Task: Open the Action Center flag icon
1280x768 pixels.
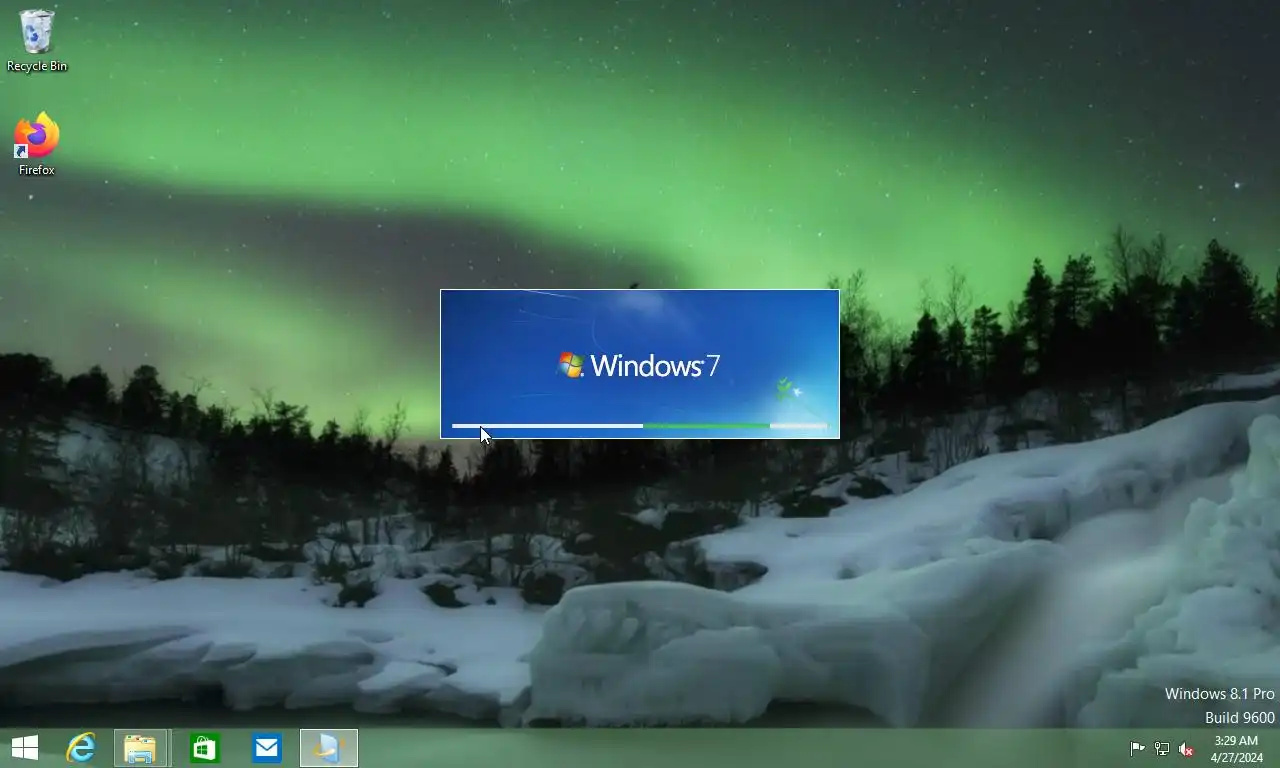Action: click(x=1137, y=749)
